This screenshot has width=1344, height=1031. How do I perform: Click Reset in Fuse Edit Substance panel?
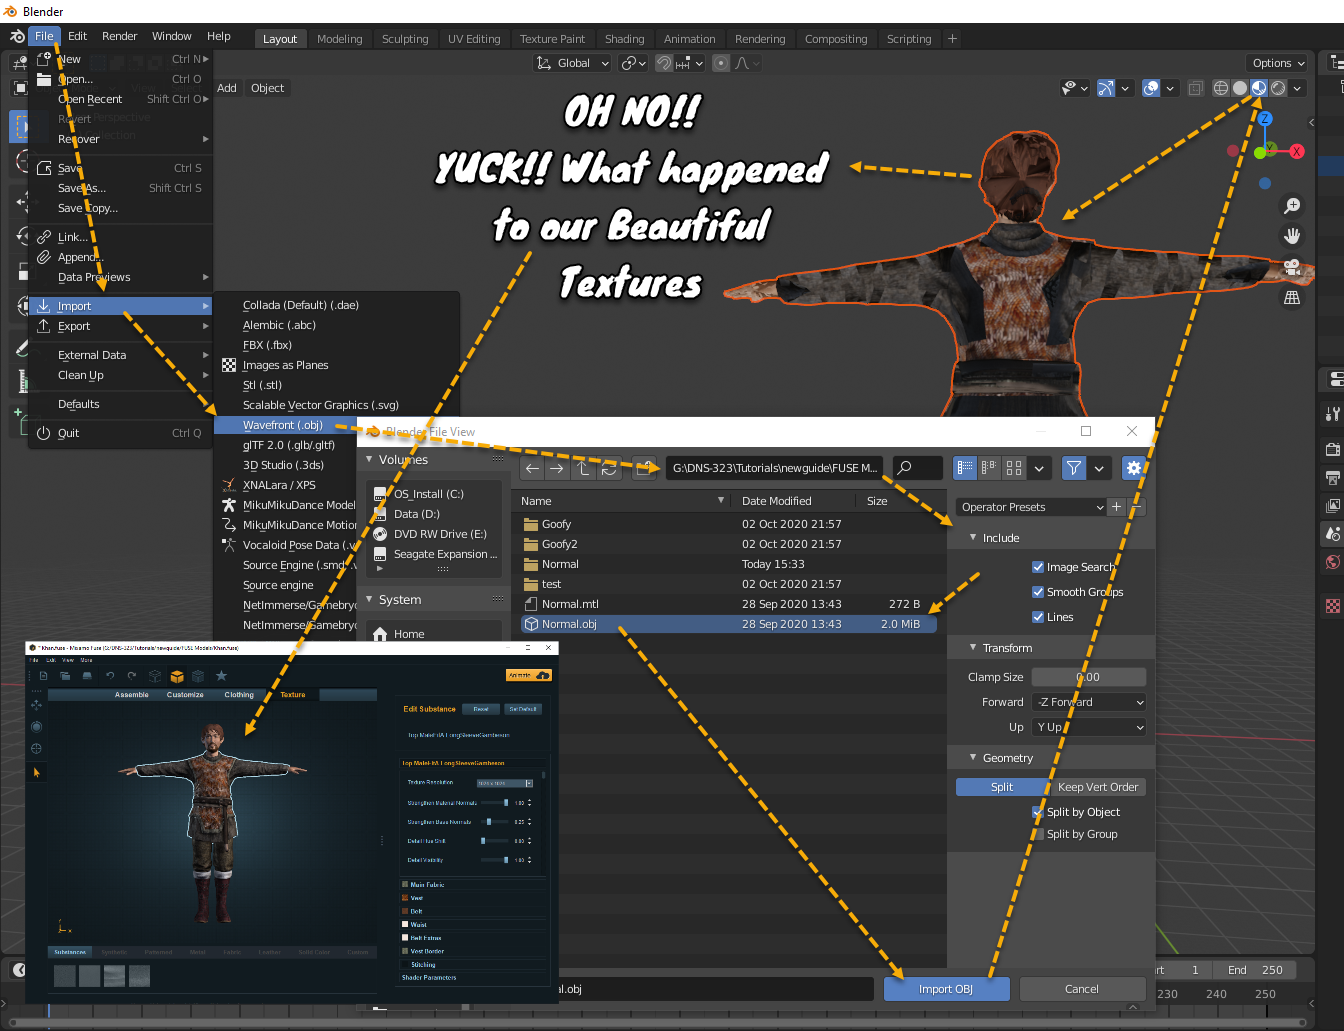click(x=481, y=709)
